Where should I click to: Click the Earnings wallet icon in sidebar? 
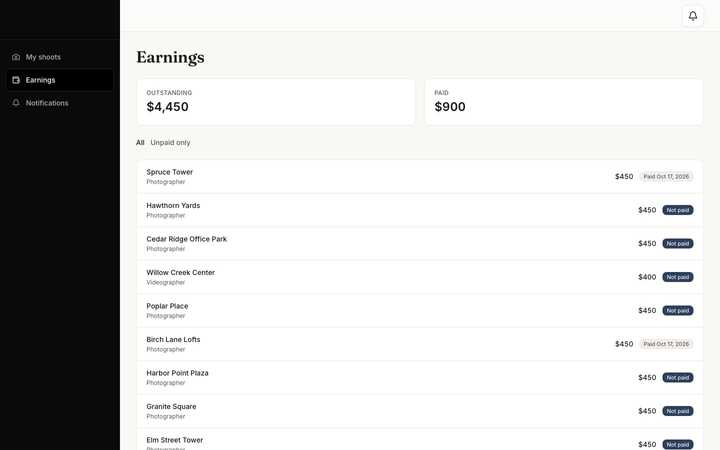point(16,80)
